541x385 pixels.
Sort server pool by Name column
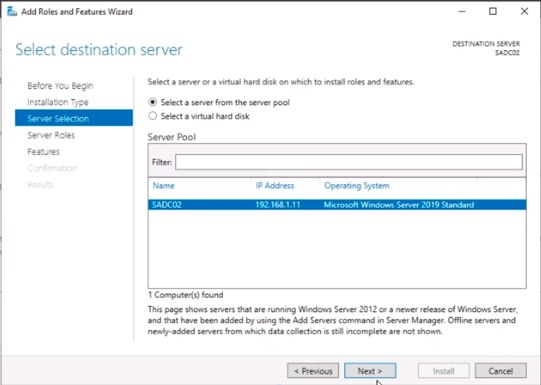click(x=163, y=186)
